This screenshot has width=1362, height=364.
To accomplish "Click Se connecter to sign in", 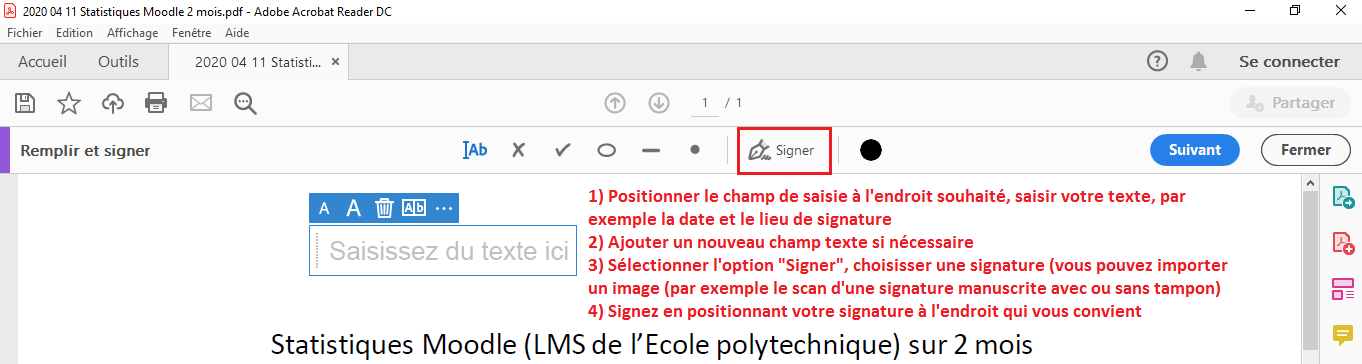I will pos(1289,62).
